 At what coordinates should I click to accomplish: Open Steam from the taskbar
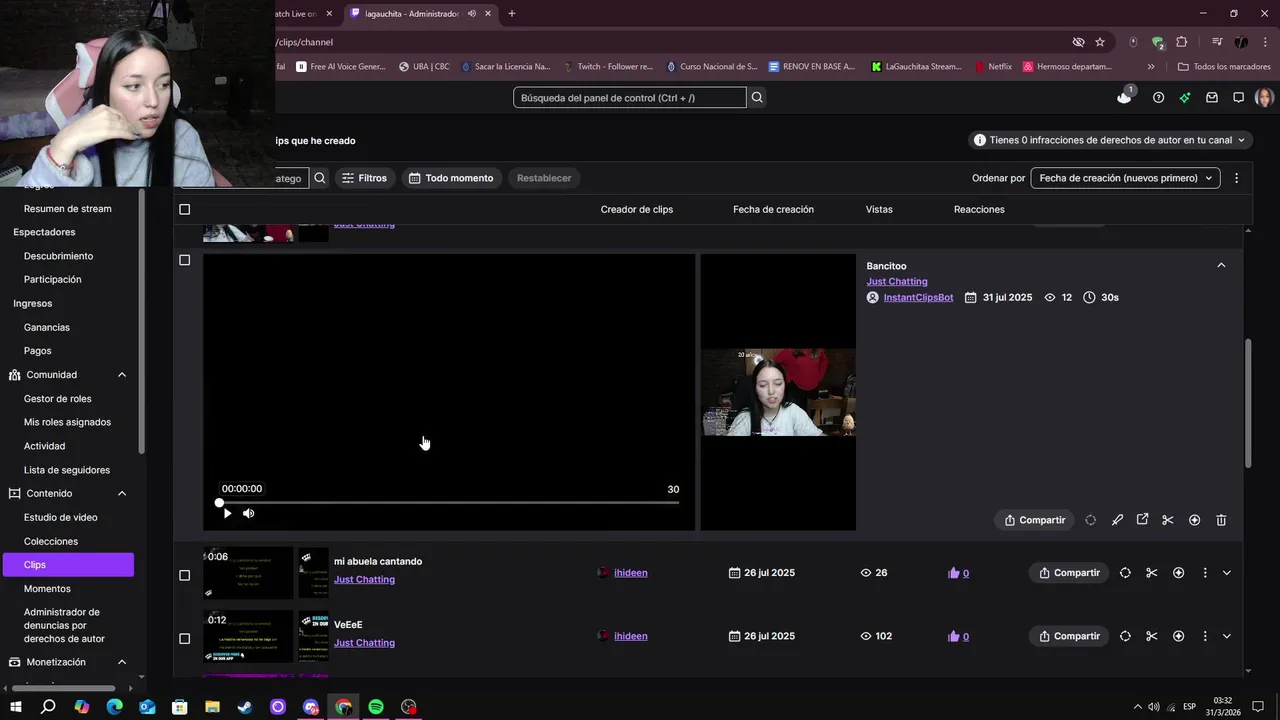[x=245, y=707]
